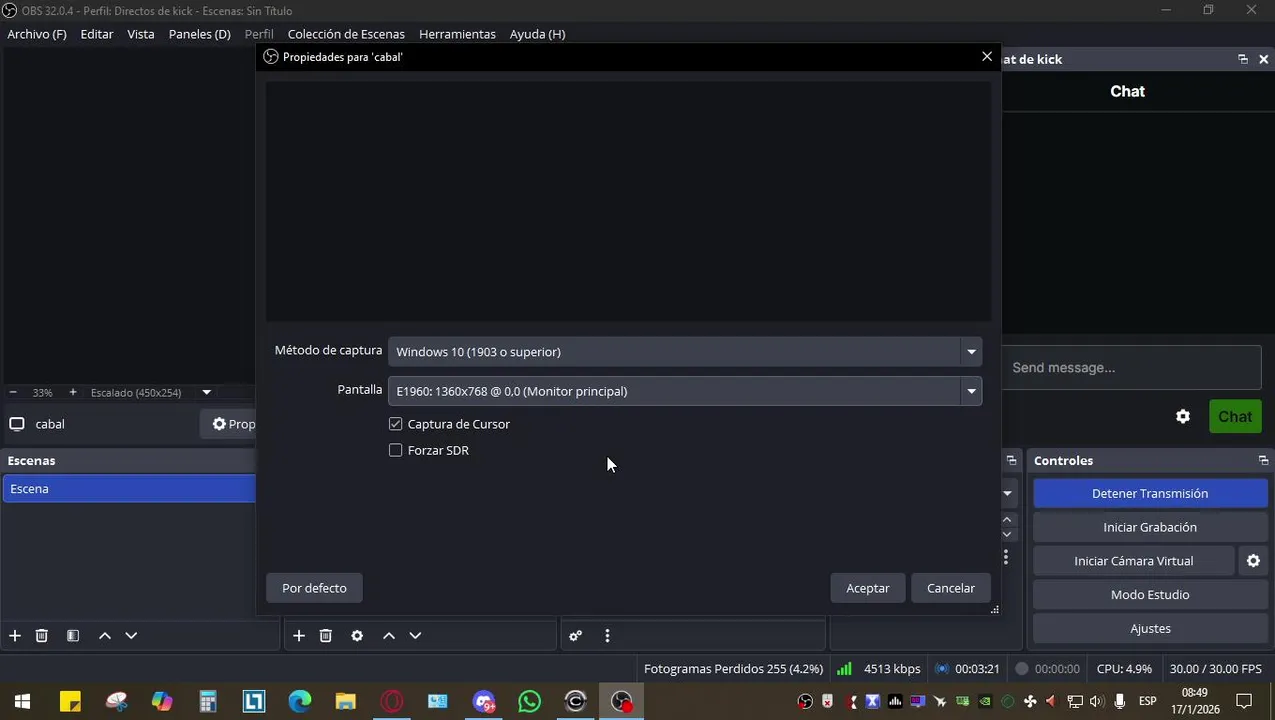
Task: Open the Vista menu
Action: pyautogui.click(x=141, y=34)
